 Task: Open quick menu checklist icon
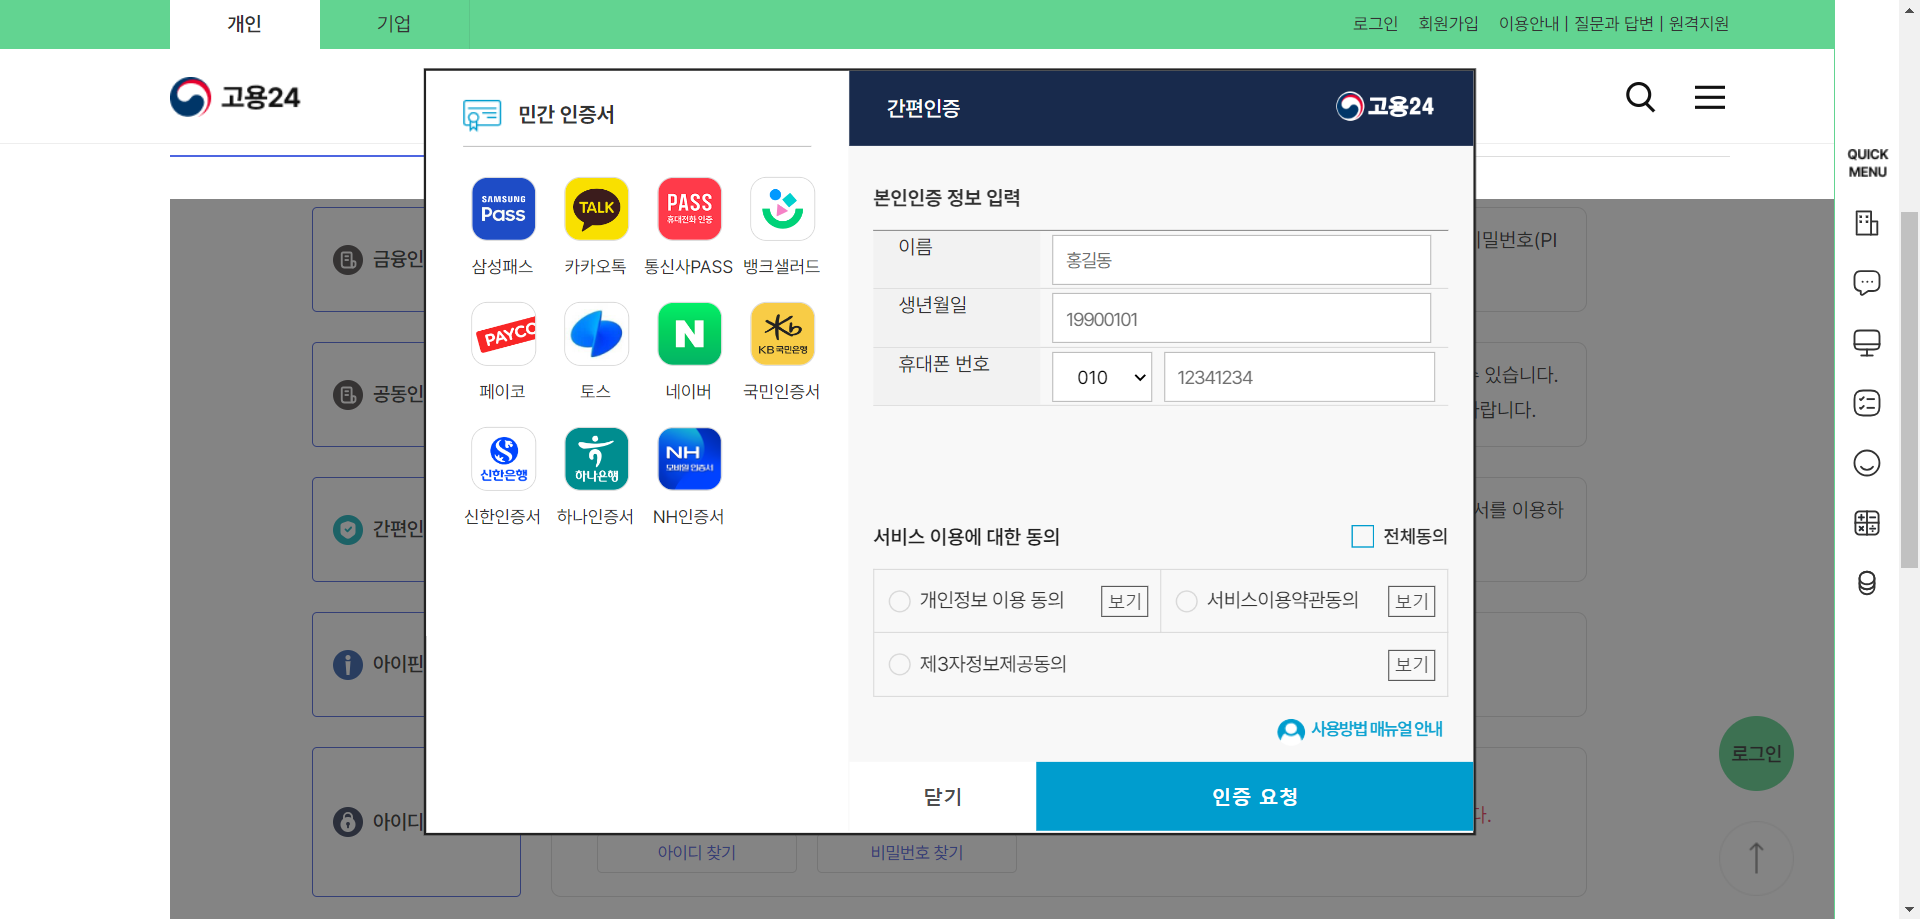[x=1867, y=403]
